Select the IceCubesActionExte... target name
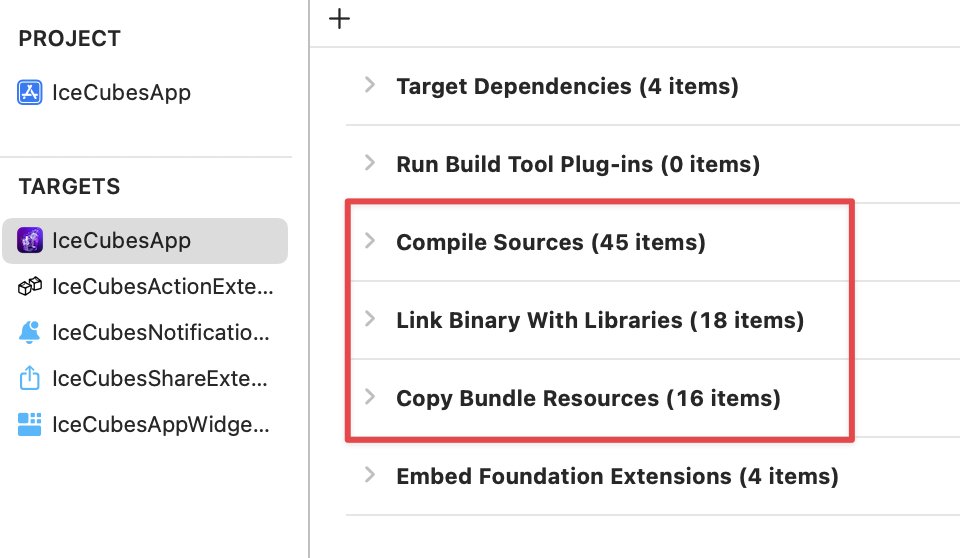This screenshot has height=558, width=960. click(162, 287)
